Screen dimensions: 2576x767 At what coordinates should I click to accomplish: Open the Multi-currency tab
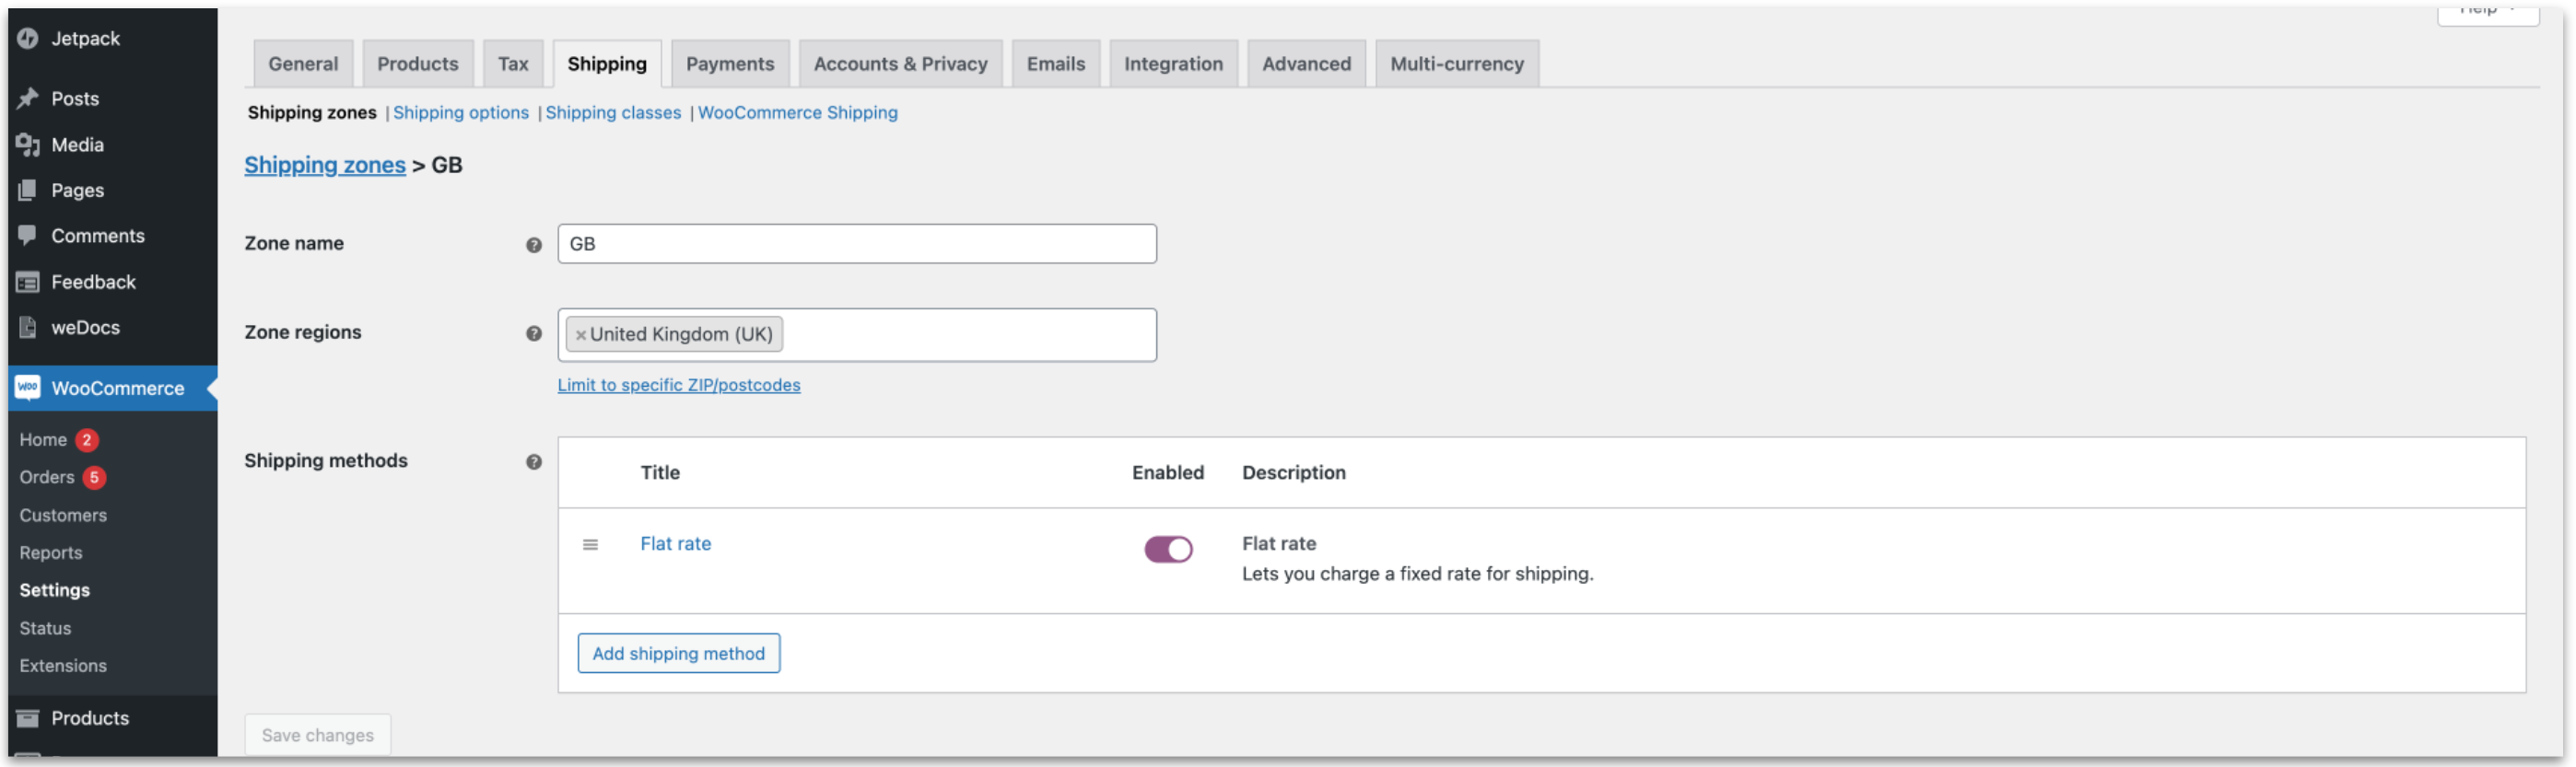(1456, 64)
